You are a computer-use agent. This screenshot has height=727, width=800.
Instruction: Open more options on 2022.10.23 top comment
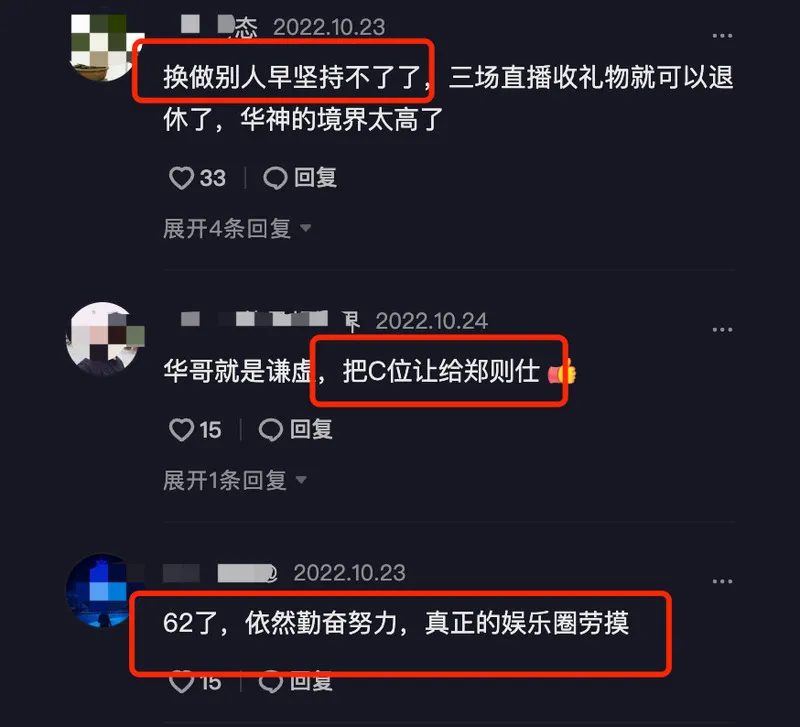[x=722, y=36]
